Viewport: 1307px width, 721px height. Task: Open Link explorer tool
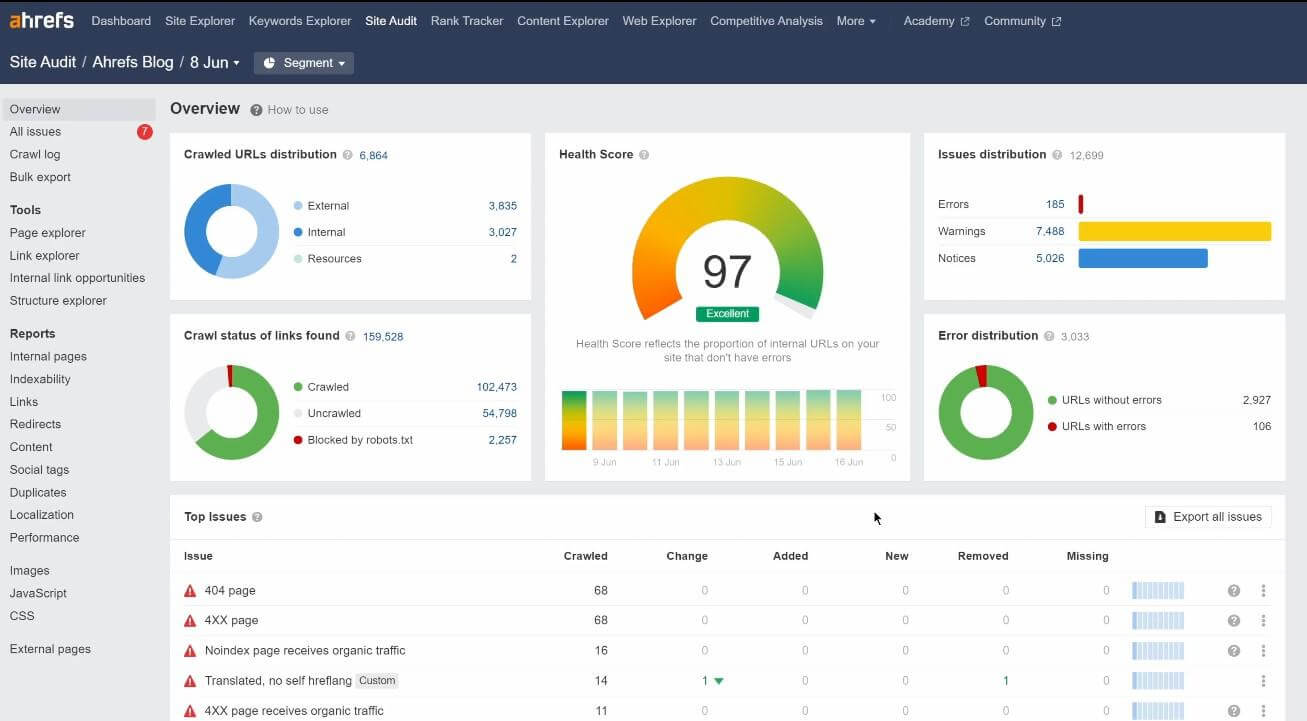44,256
